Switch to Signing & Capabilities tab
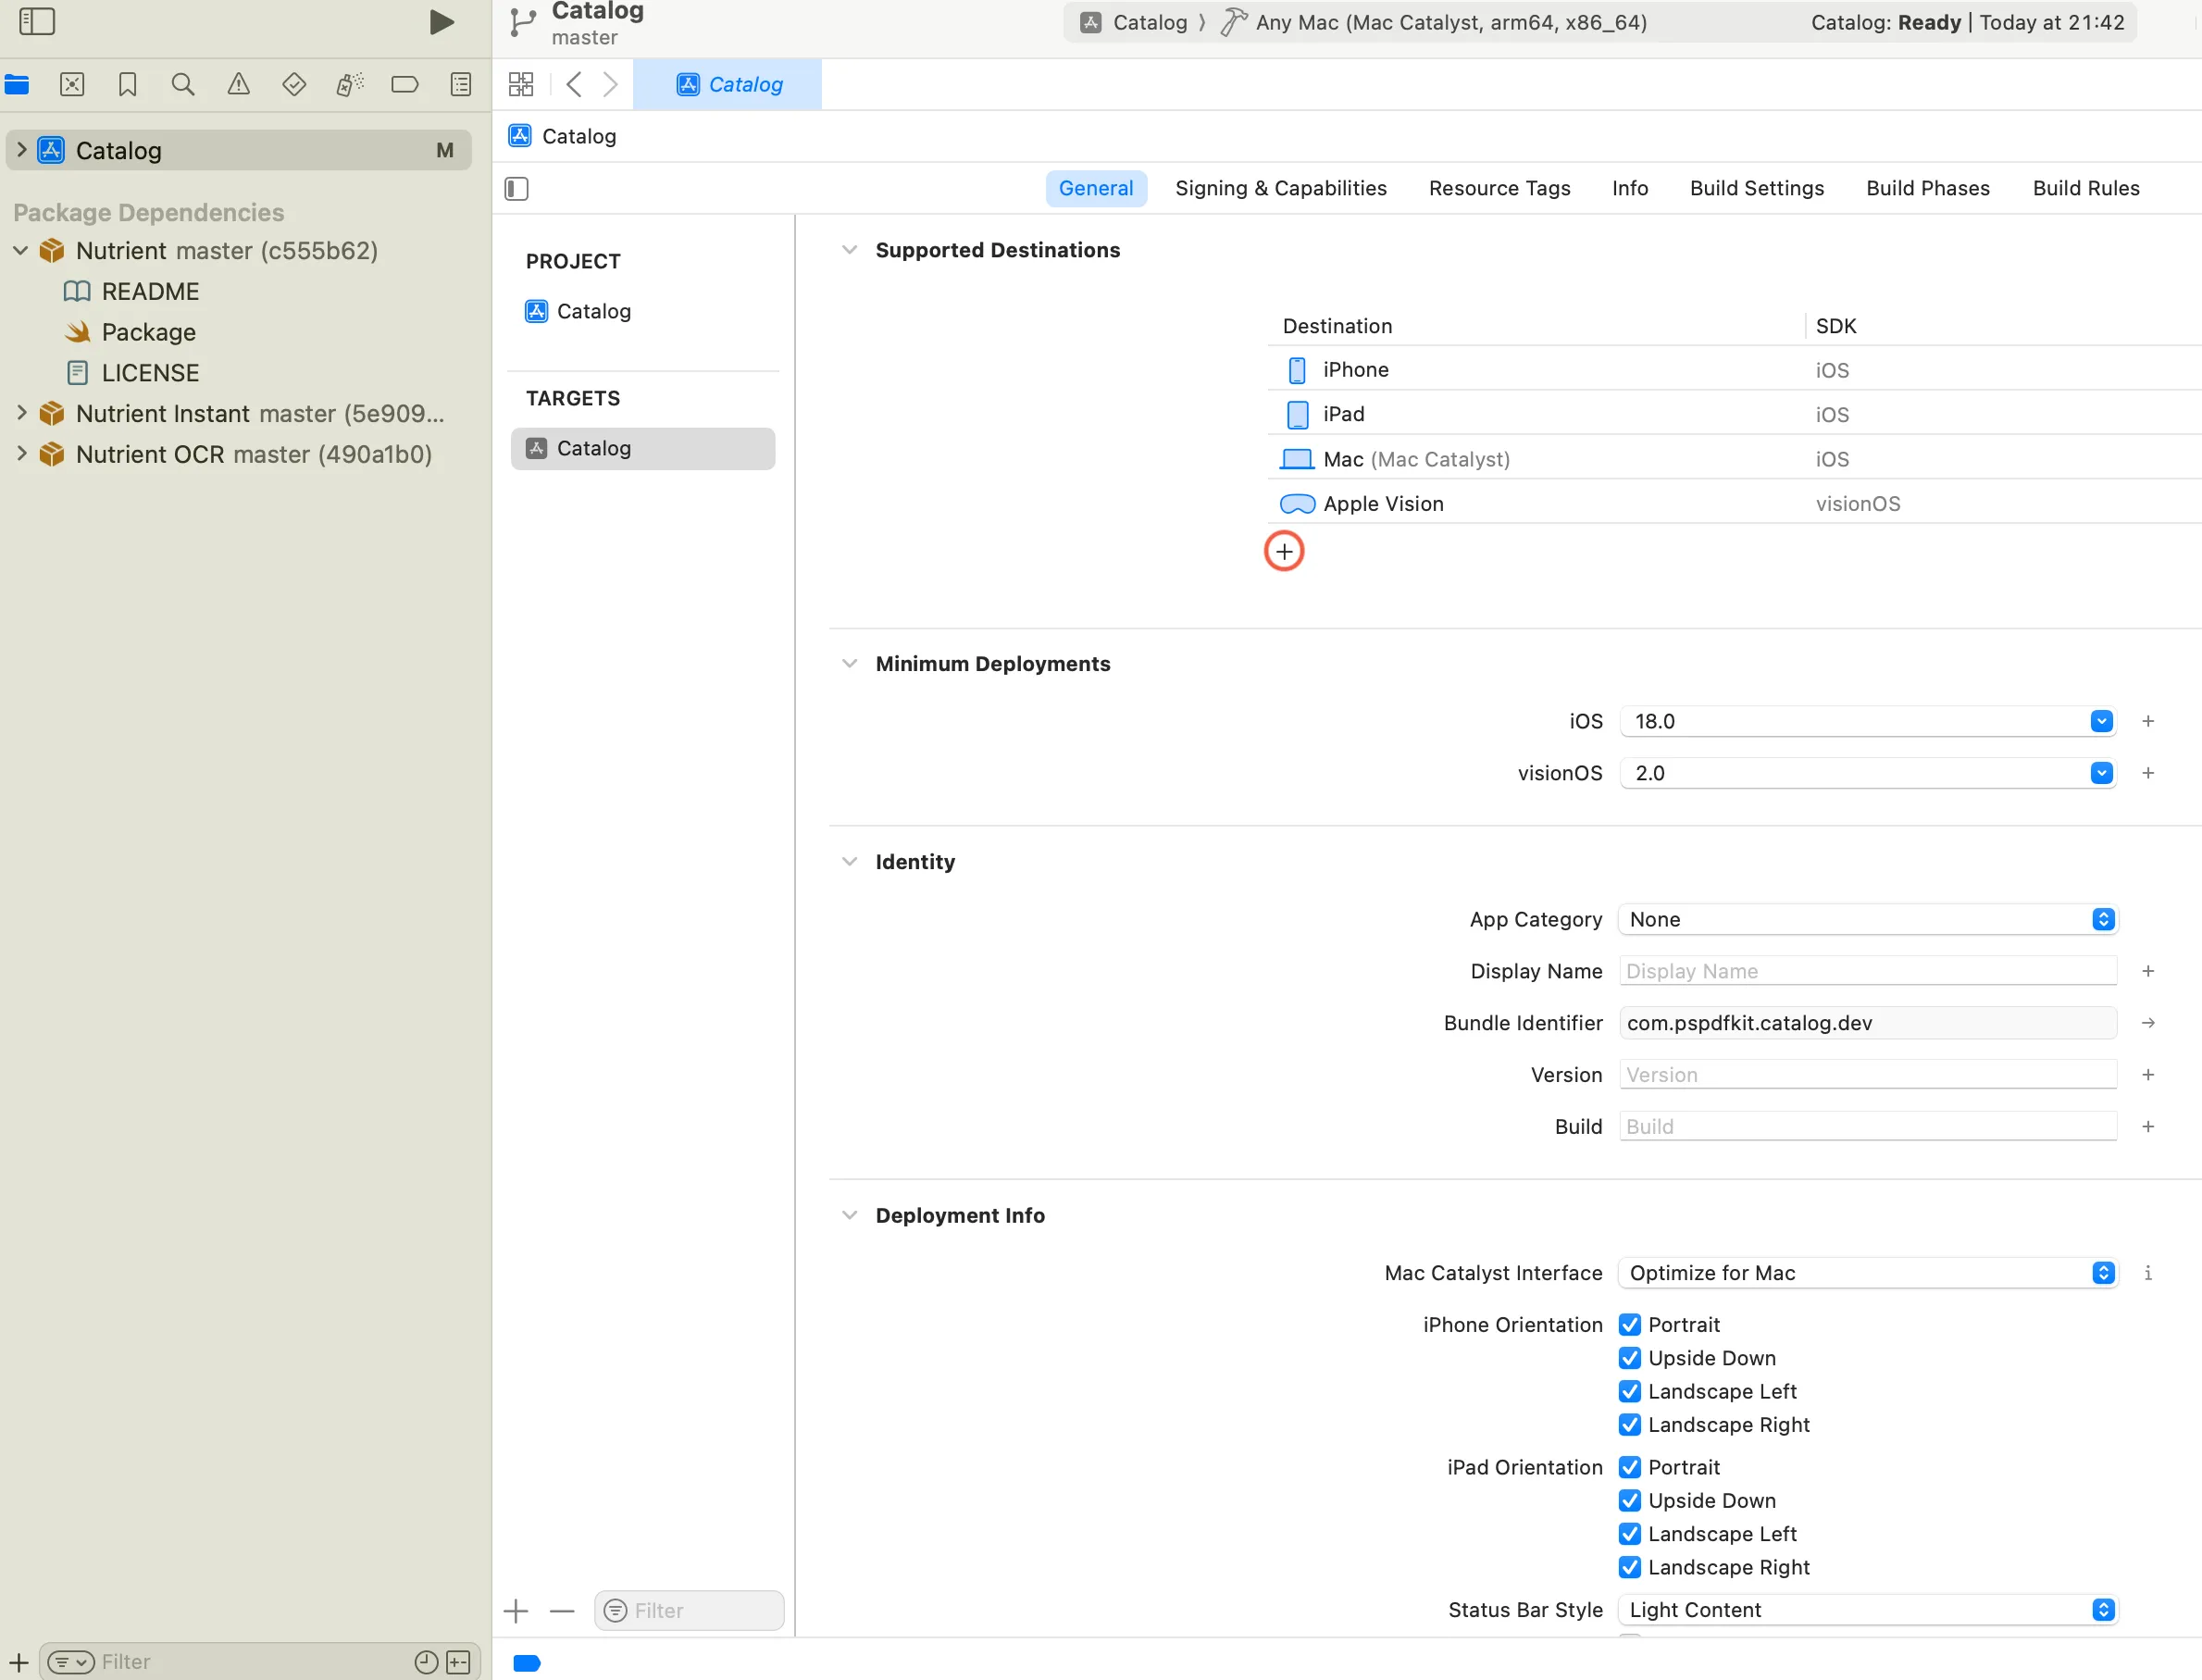 (x=1281, y=188)
